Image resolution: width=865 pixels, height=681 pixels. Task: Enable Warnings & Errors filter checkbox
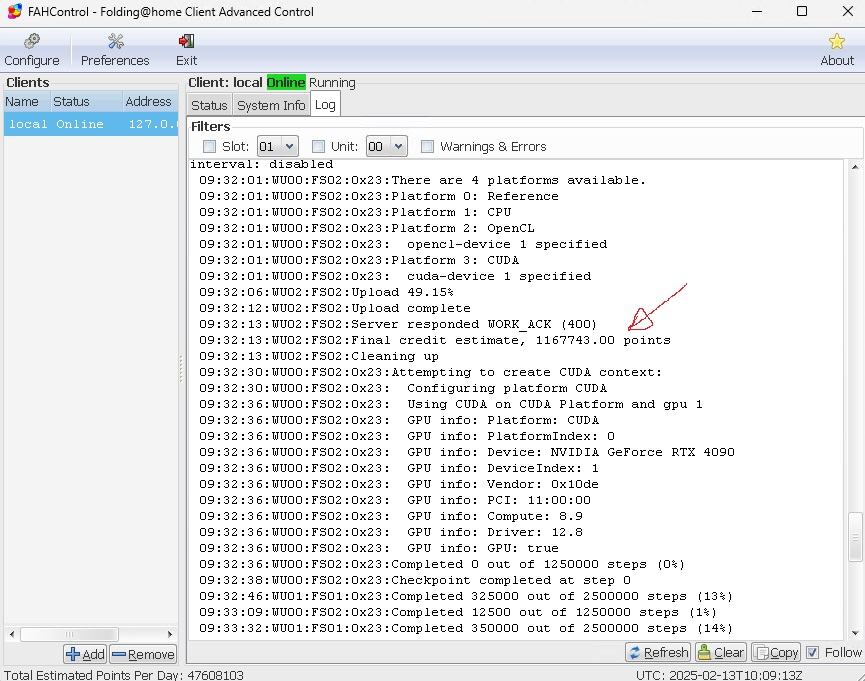pyautogui.click(x=427, y=146)
